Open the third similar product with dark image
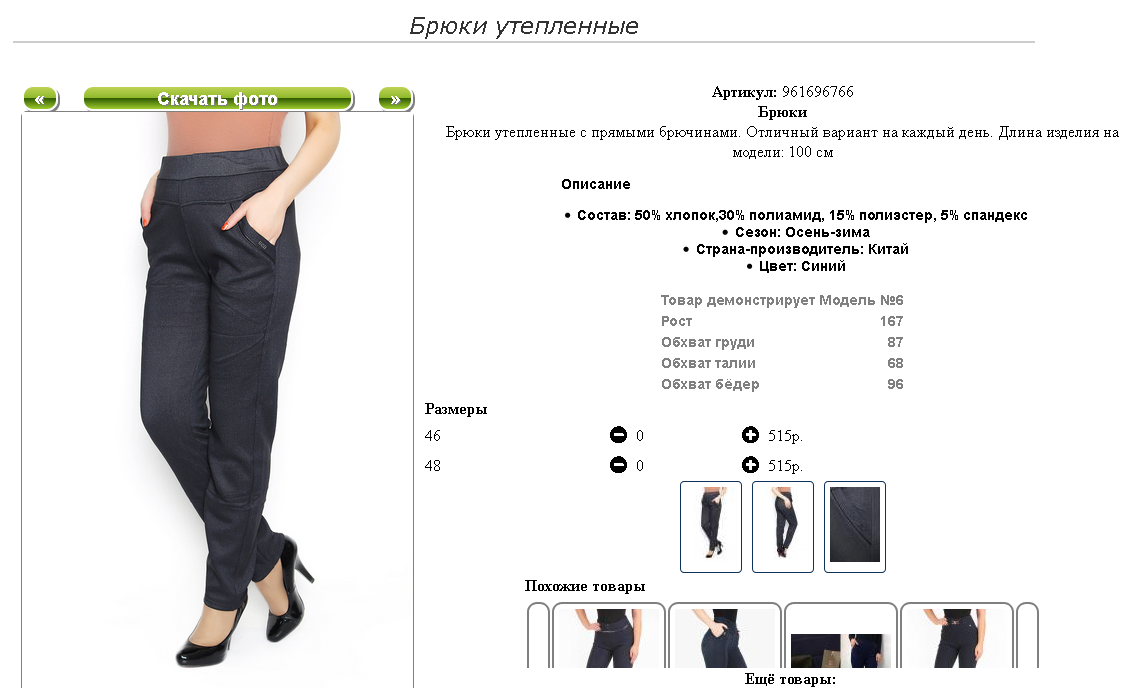The width and height of the screenshot is (1134, 688). tap(840, 635)
